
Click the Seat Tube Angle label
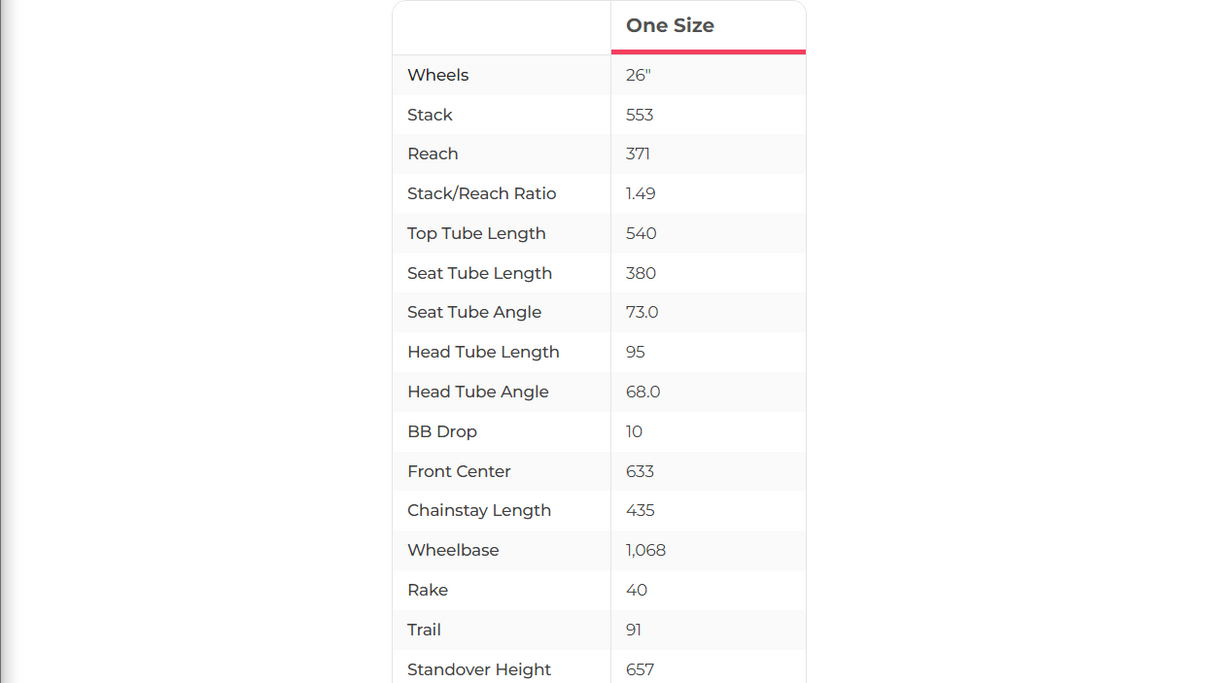pyautogui.click(x=474, y=312)
